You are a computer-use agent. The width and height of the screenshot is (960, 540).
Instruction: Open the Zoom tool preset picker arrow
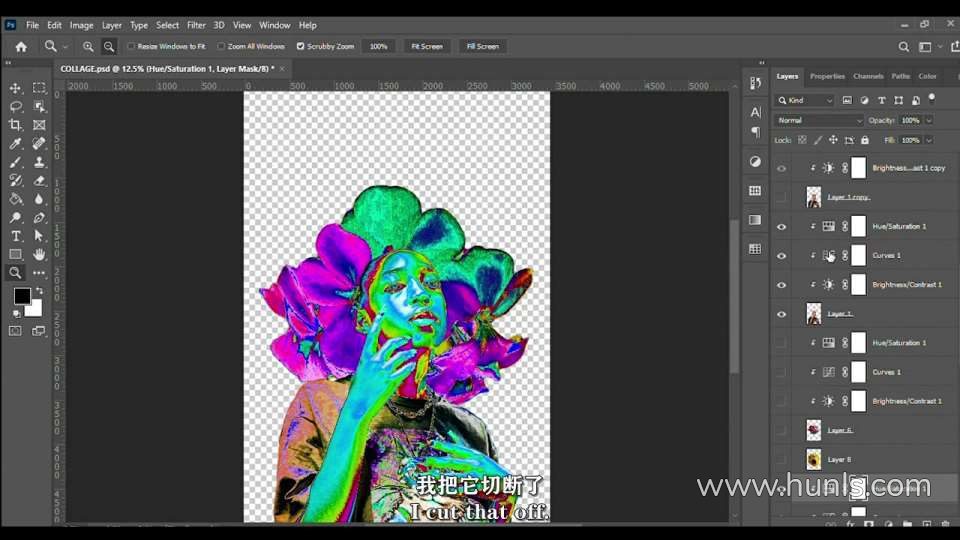[65, 47]
